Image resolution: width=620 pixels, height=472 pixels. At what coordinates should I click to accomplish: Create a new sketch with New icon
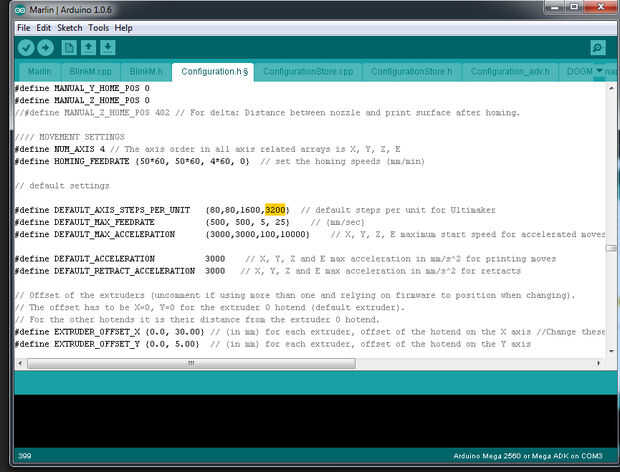point(69,48)
